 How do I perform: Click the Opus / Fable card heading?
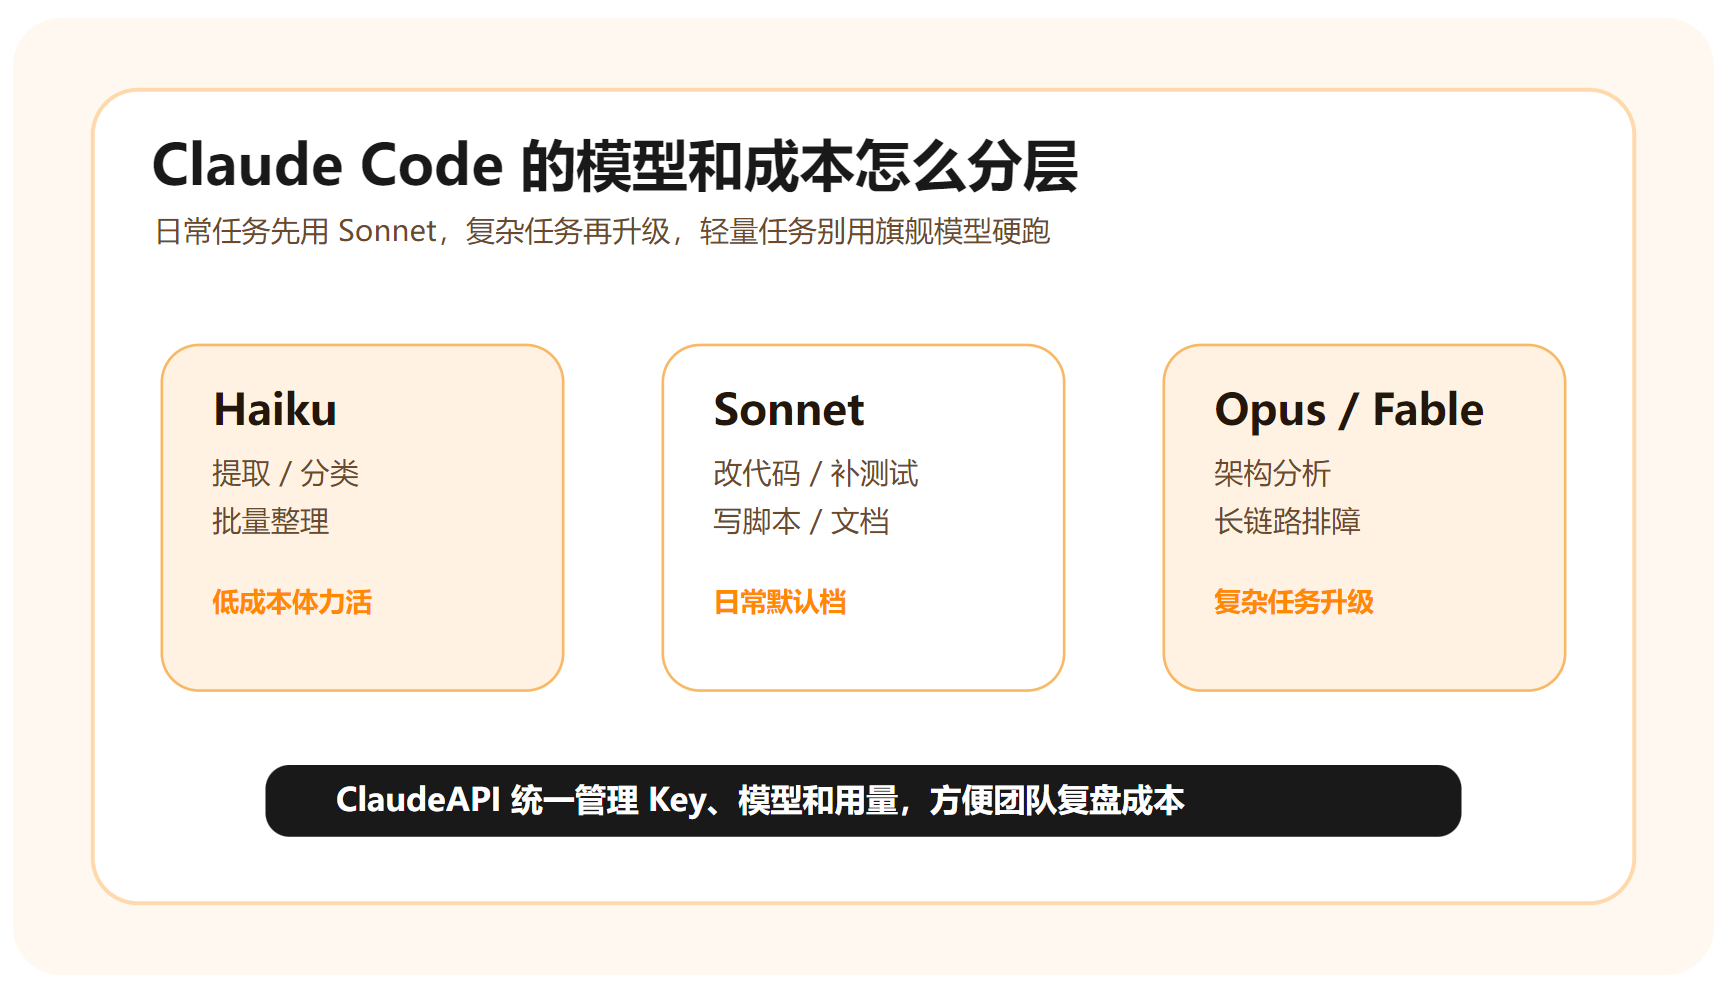[1349, 411]
